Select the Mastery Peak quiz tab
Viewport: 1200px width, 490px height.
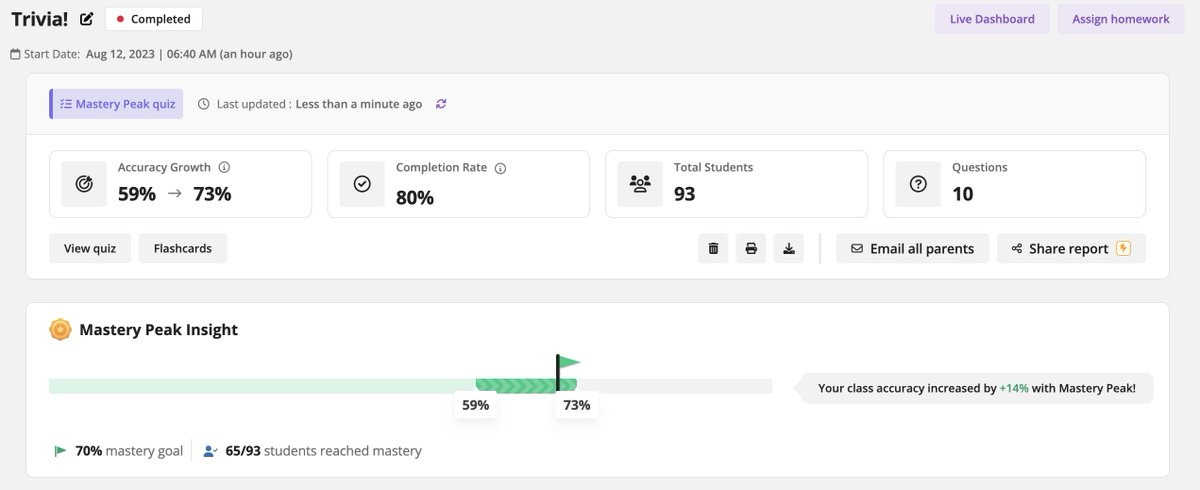pyautogui.click(x=117, y=104)
